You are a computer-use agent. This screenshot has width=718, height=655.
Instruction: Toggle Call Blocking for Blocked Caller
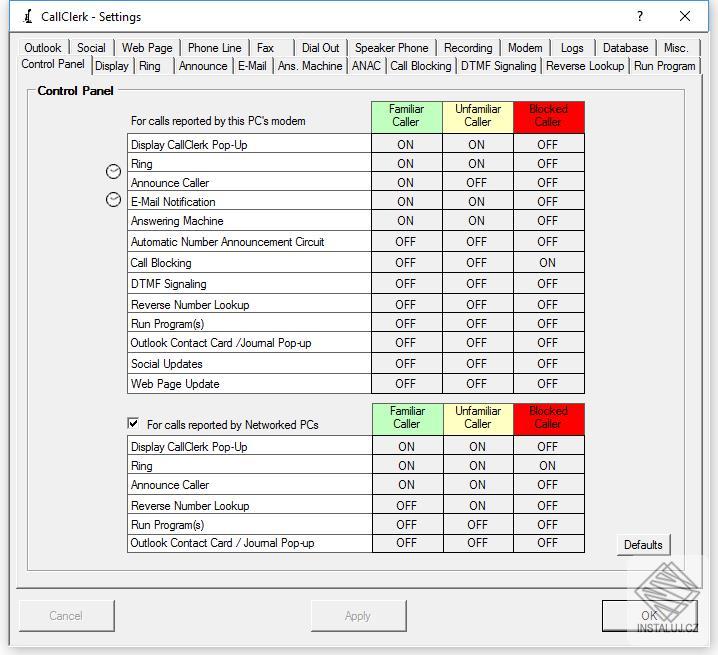click(548, 262)
